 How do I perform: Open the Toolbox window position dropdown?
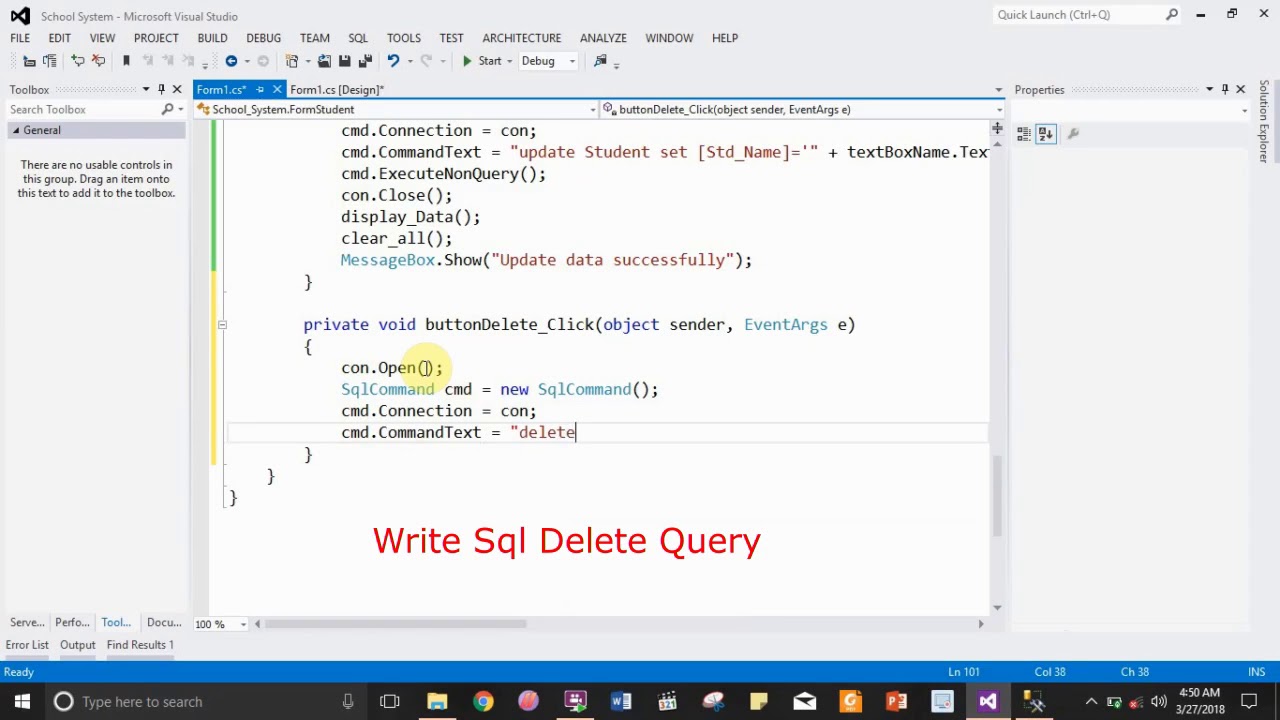[146, 90]
